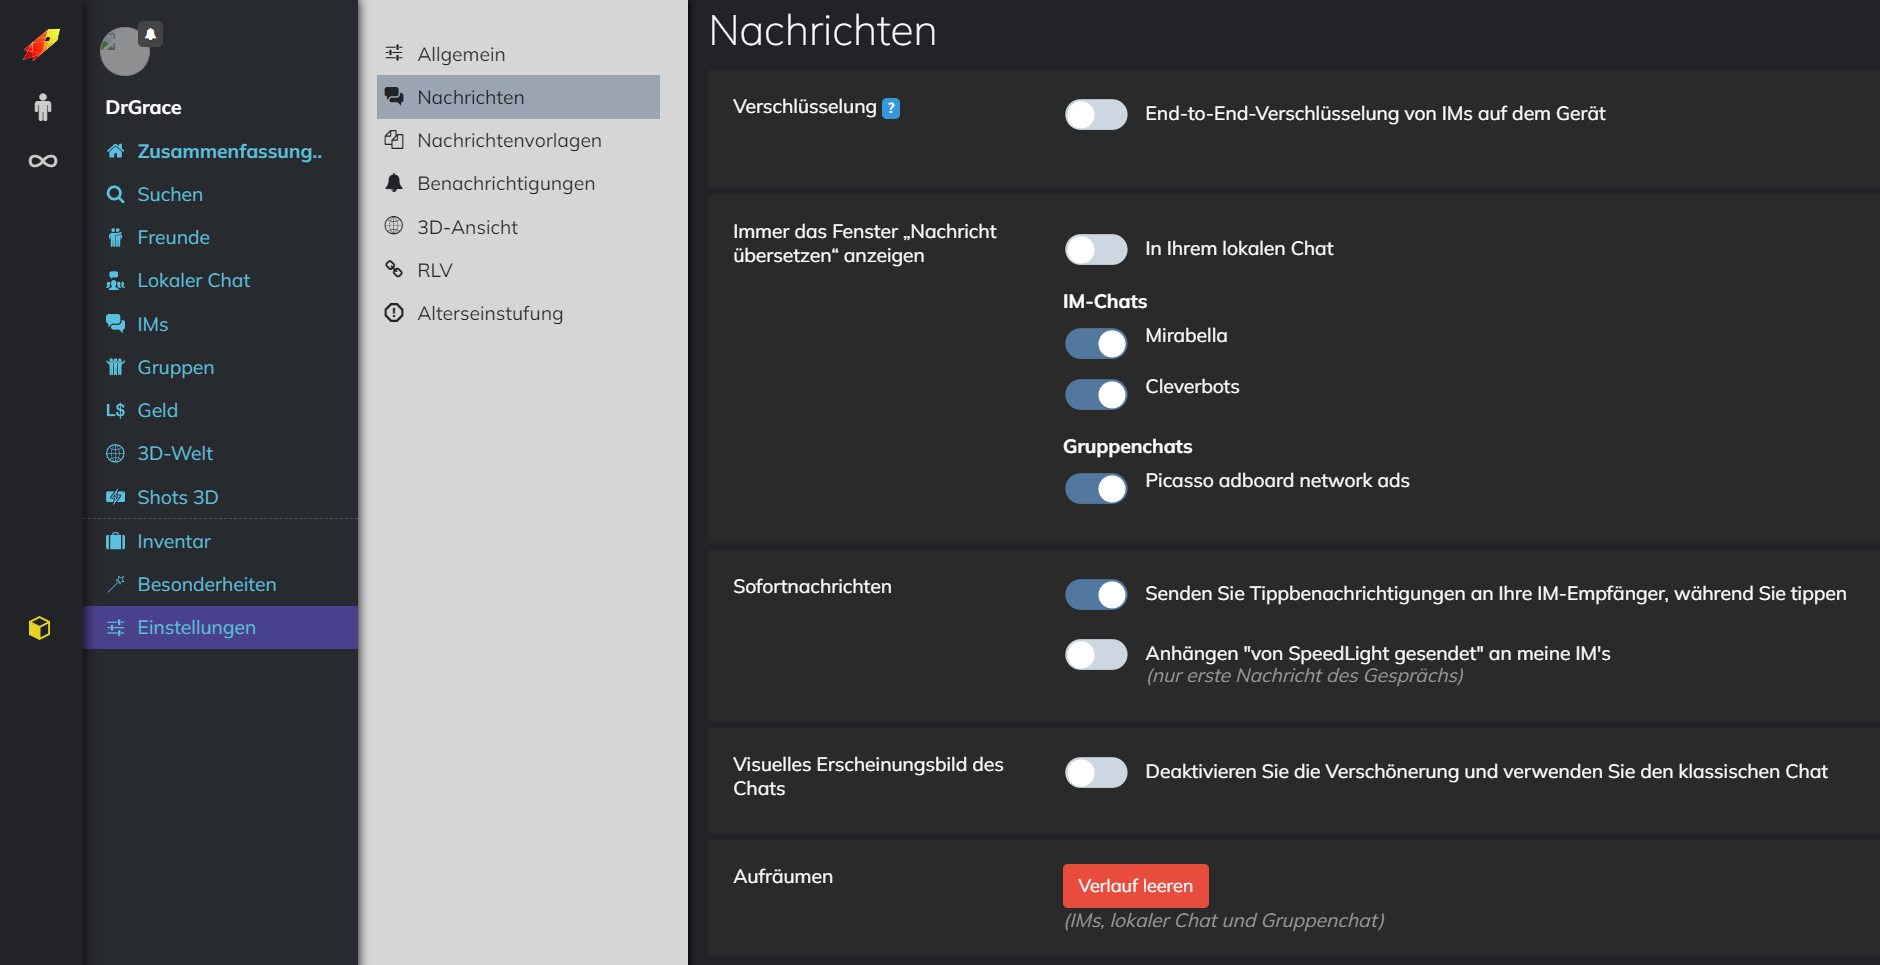The width and height of the screenshot is (1880, 965).
Task: Click the group icon beside Gruppen
Action: [x=116, y=367]
